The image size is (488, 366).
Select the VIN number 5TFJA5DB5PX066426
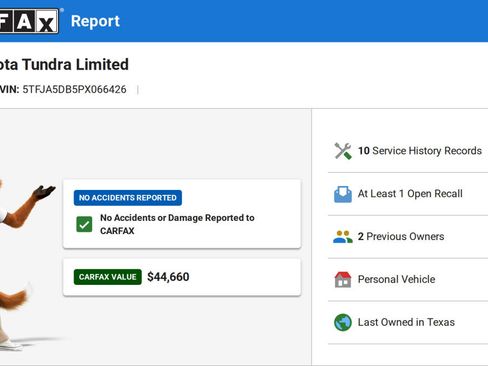[74, 89]
